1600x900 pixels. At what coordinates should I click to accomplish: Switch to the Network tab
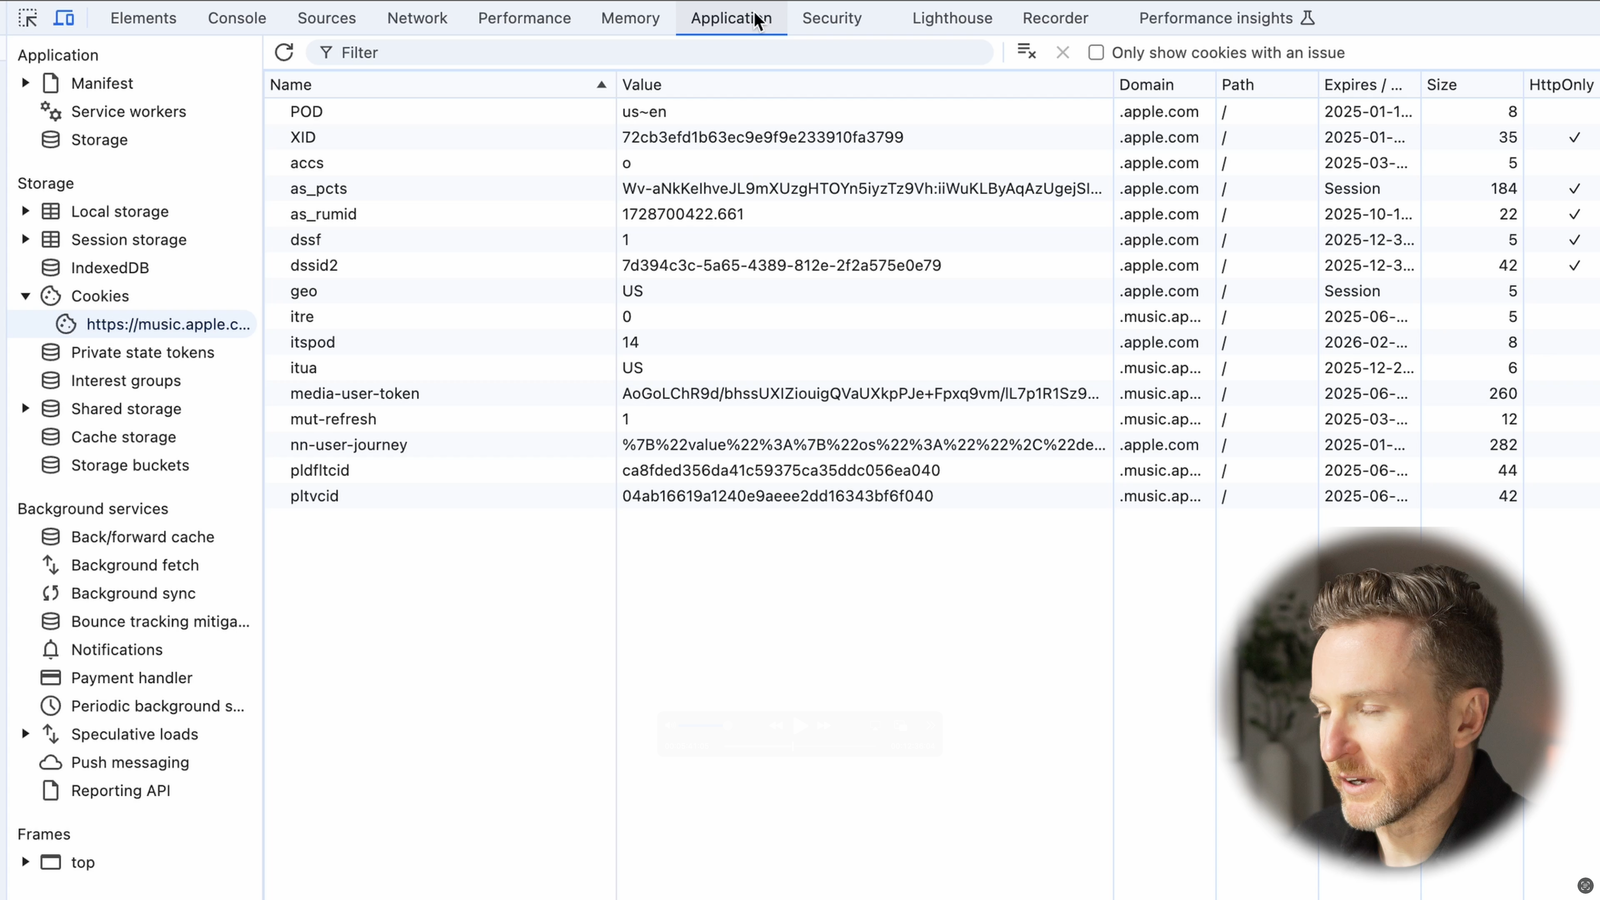[x=417, y=17]
